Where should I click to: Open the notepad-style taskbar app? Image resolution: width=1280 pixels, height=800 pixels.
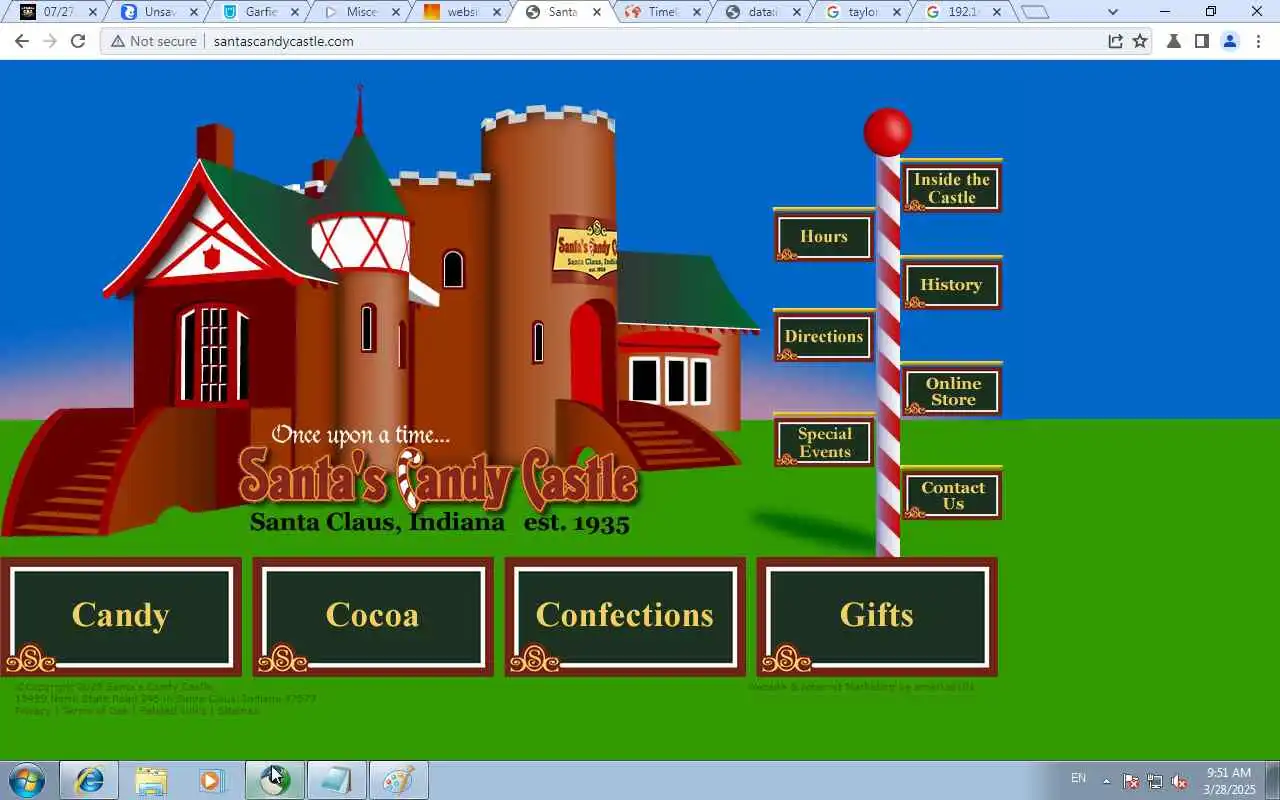[x=336, y=780]
